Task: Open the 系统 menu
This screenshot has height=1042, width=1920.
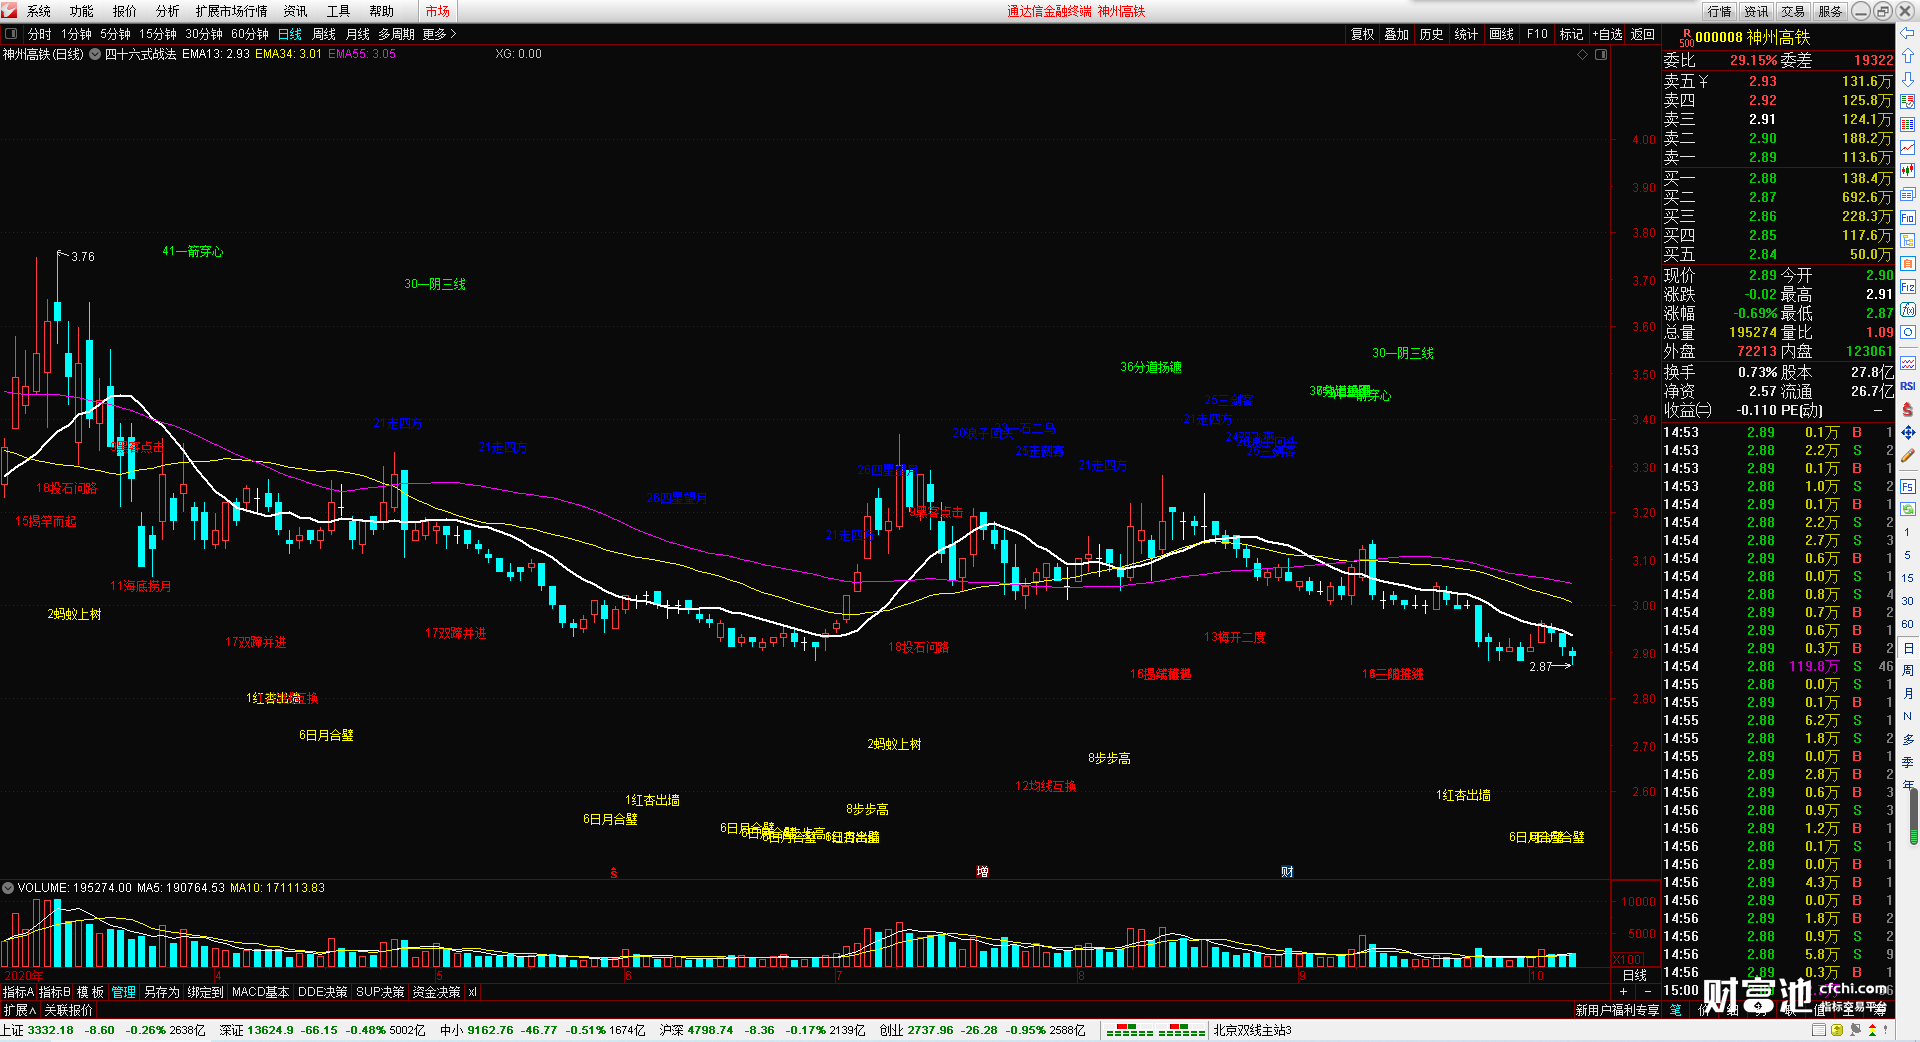Action: click(39, 11)
